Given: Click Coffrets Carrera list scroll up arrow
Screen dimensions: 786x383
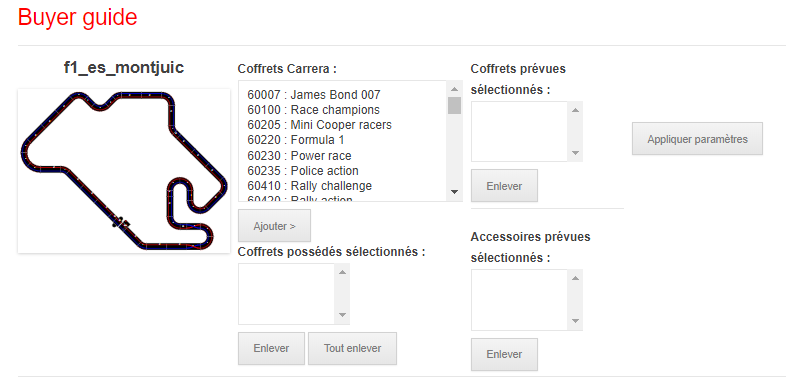Looking at the screenshot, I should [455, 89].
